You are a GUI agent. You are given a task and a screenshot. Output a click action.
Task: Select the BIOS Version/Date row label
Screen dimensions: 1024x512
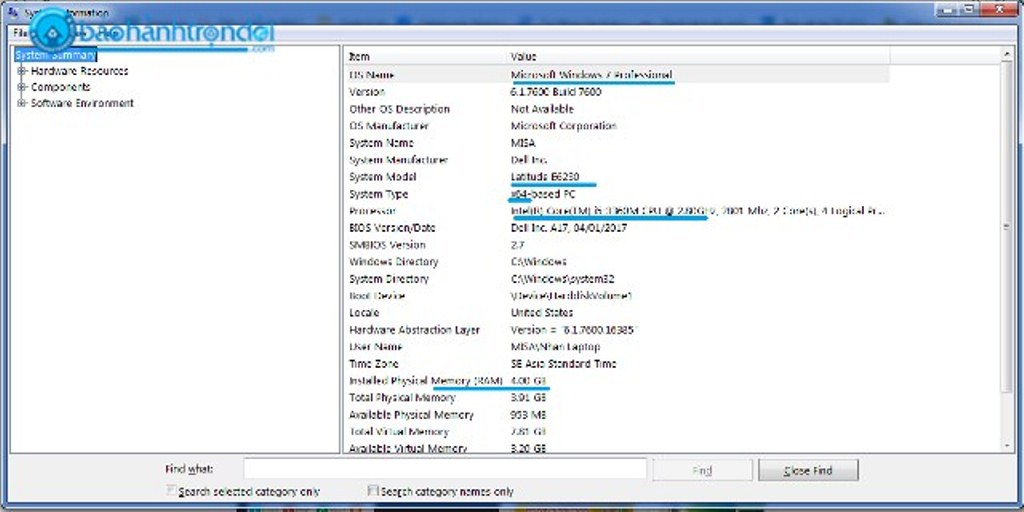pos(392,228)
